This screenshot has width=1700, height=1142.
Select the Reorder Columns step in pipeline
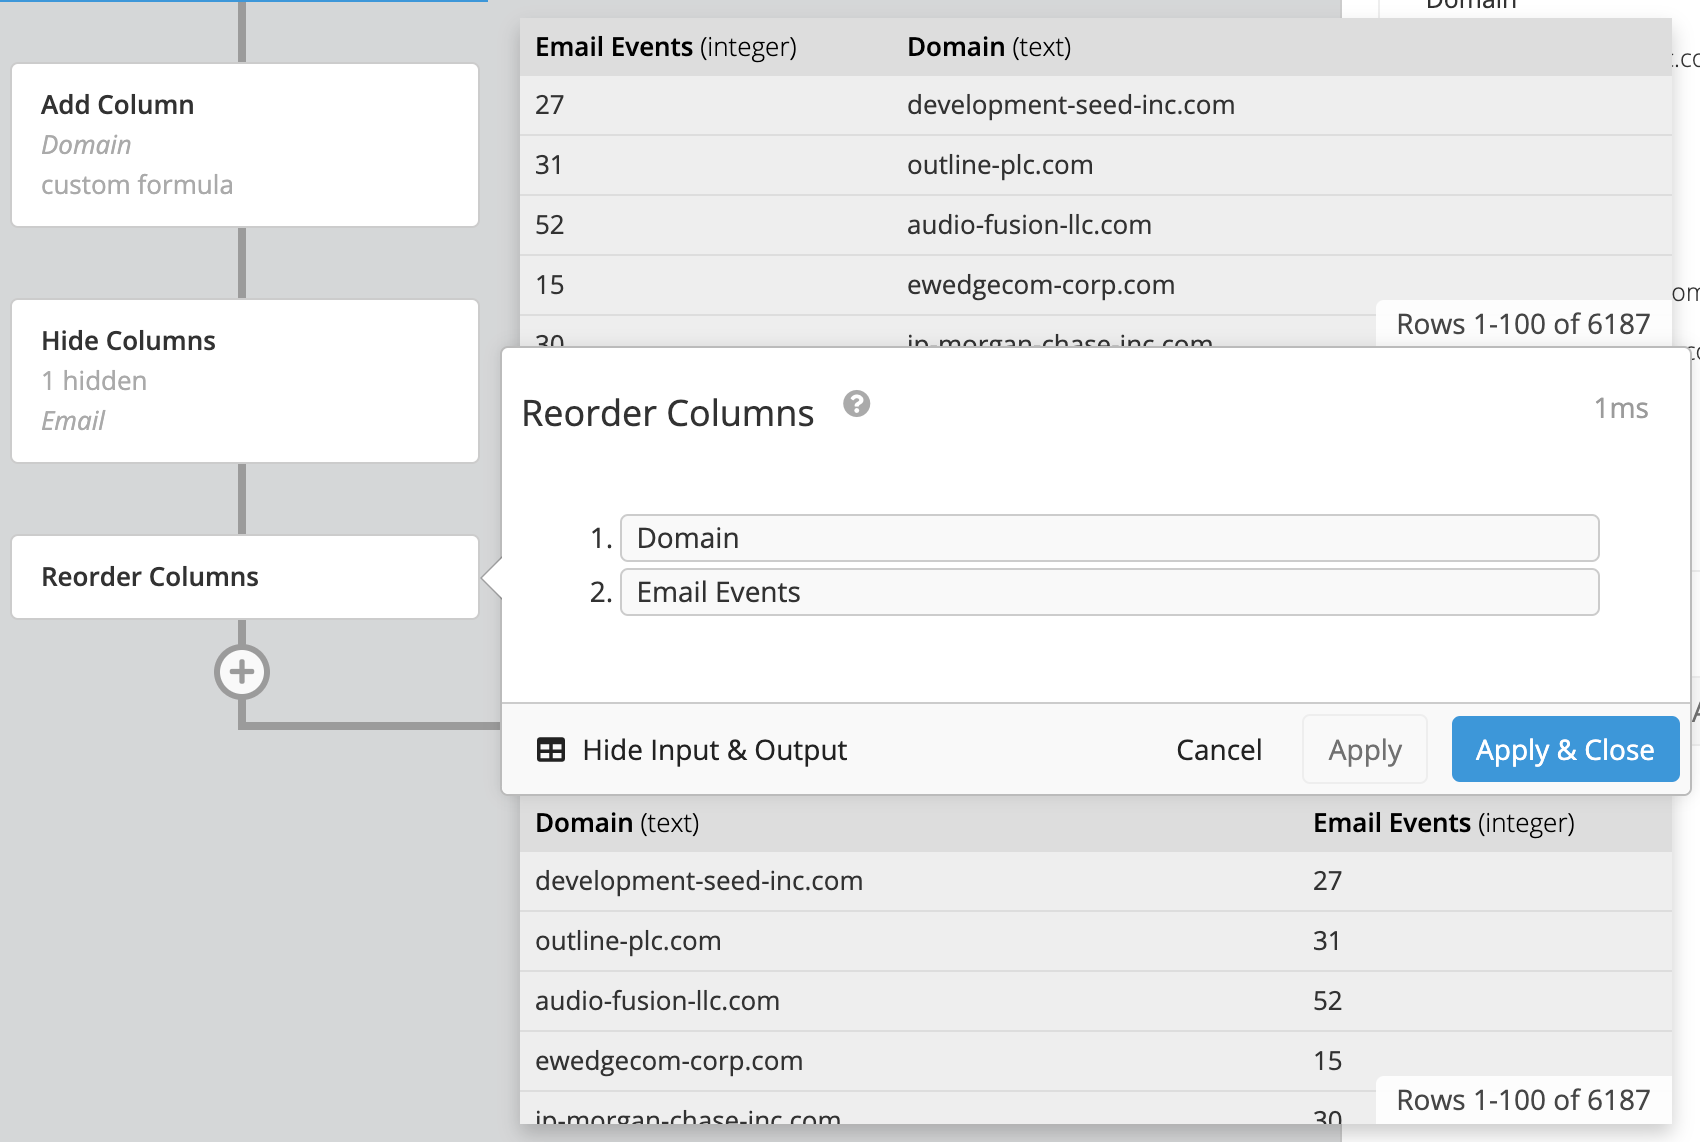[245, 577]
